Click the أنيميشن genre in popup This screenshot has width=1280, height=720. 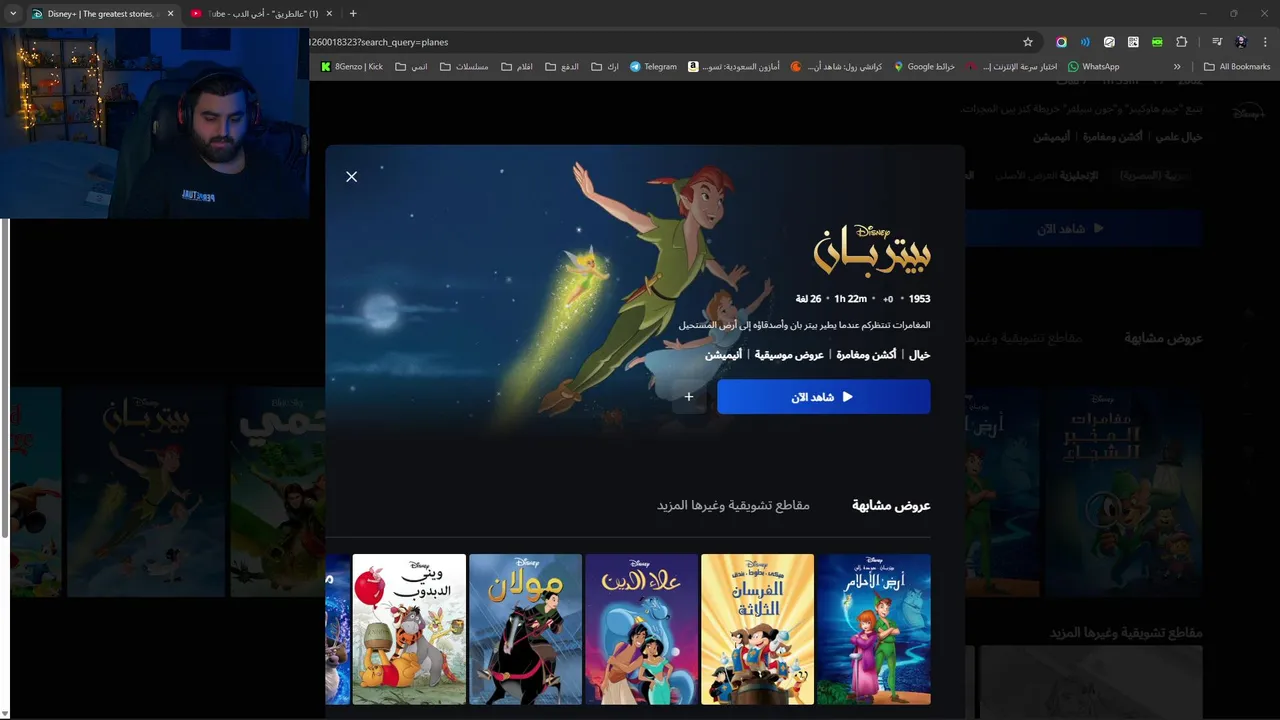click(x=724, y=355)
